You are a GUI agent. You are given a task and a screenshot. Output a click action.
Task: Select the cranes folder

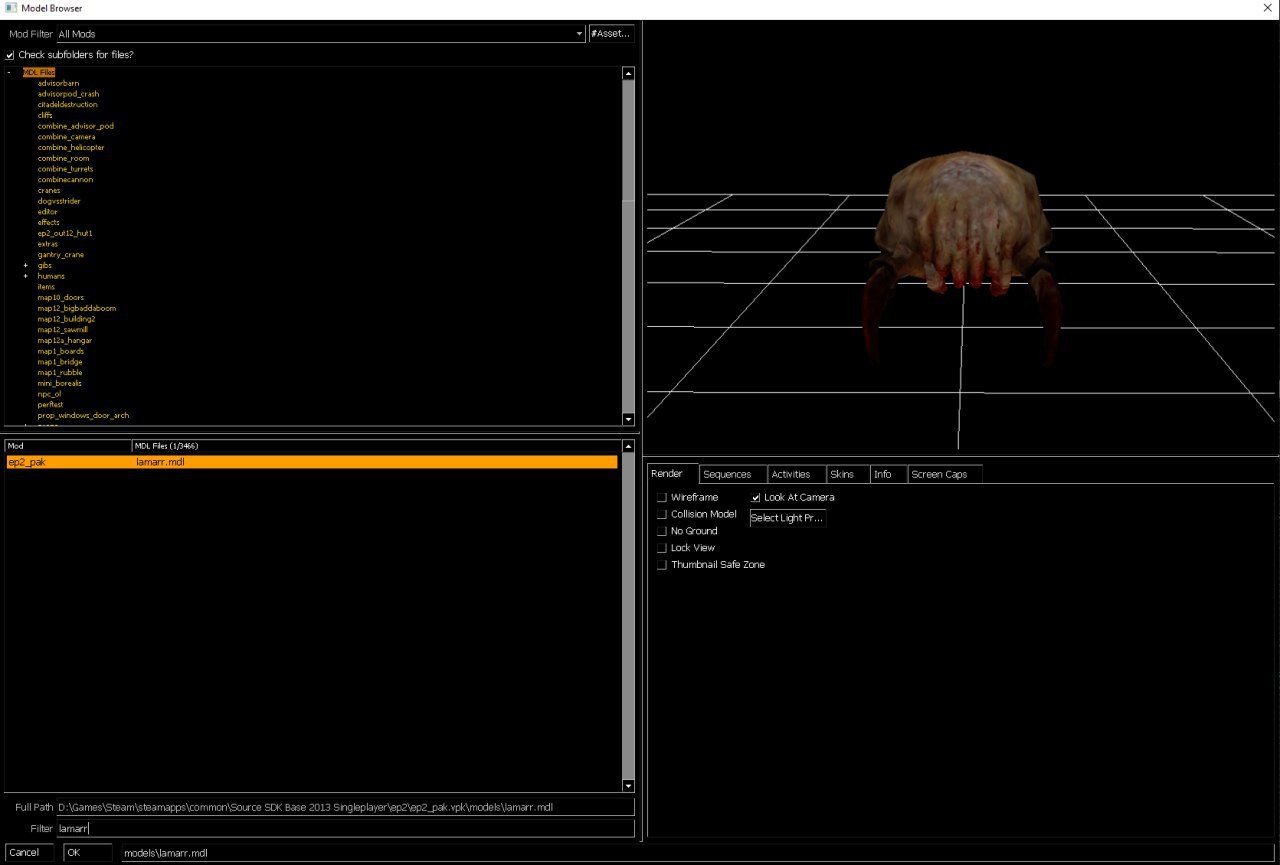49,190
